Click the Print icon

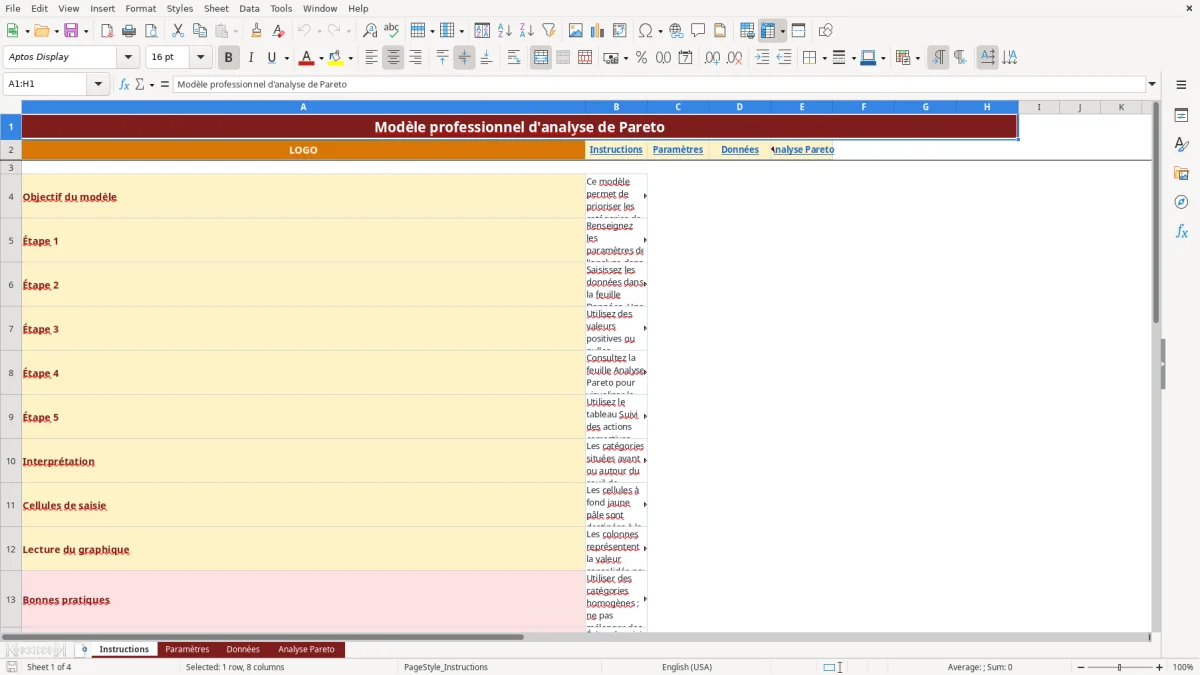click(129, 31)
